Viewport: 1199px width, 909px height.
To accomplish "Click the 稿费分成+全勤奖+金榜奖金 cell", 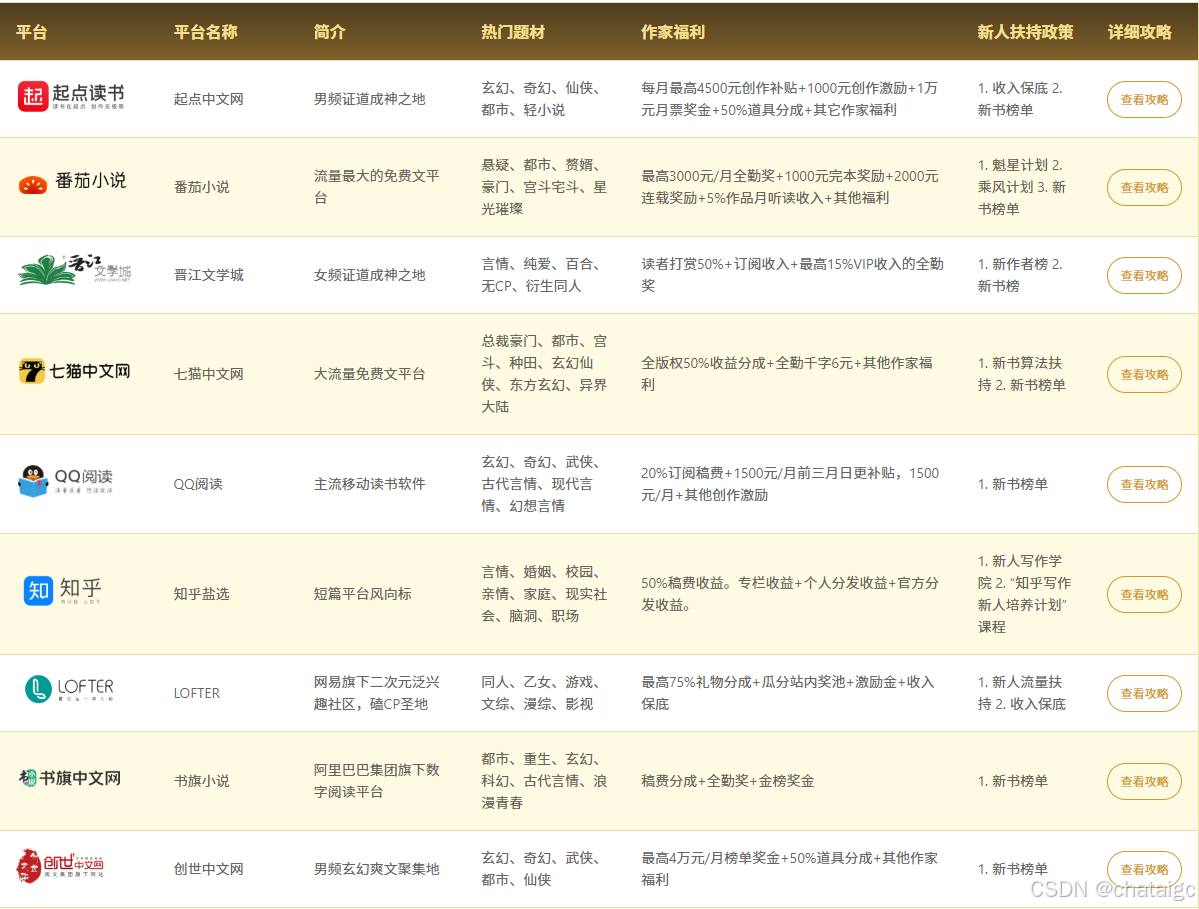I will point(727,781).
